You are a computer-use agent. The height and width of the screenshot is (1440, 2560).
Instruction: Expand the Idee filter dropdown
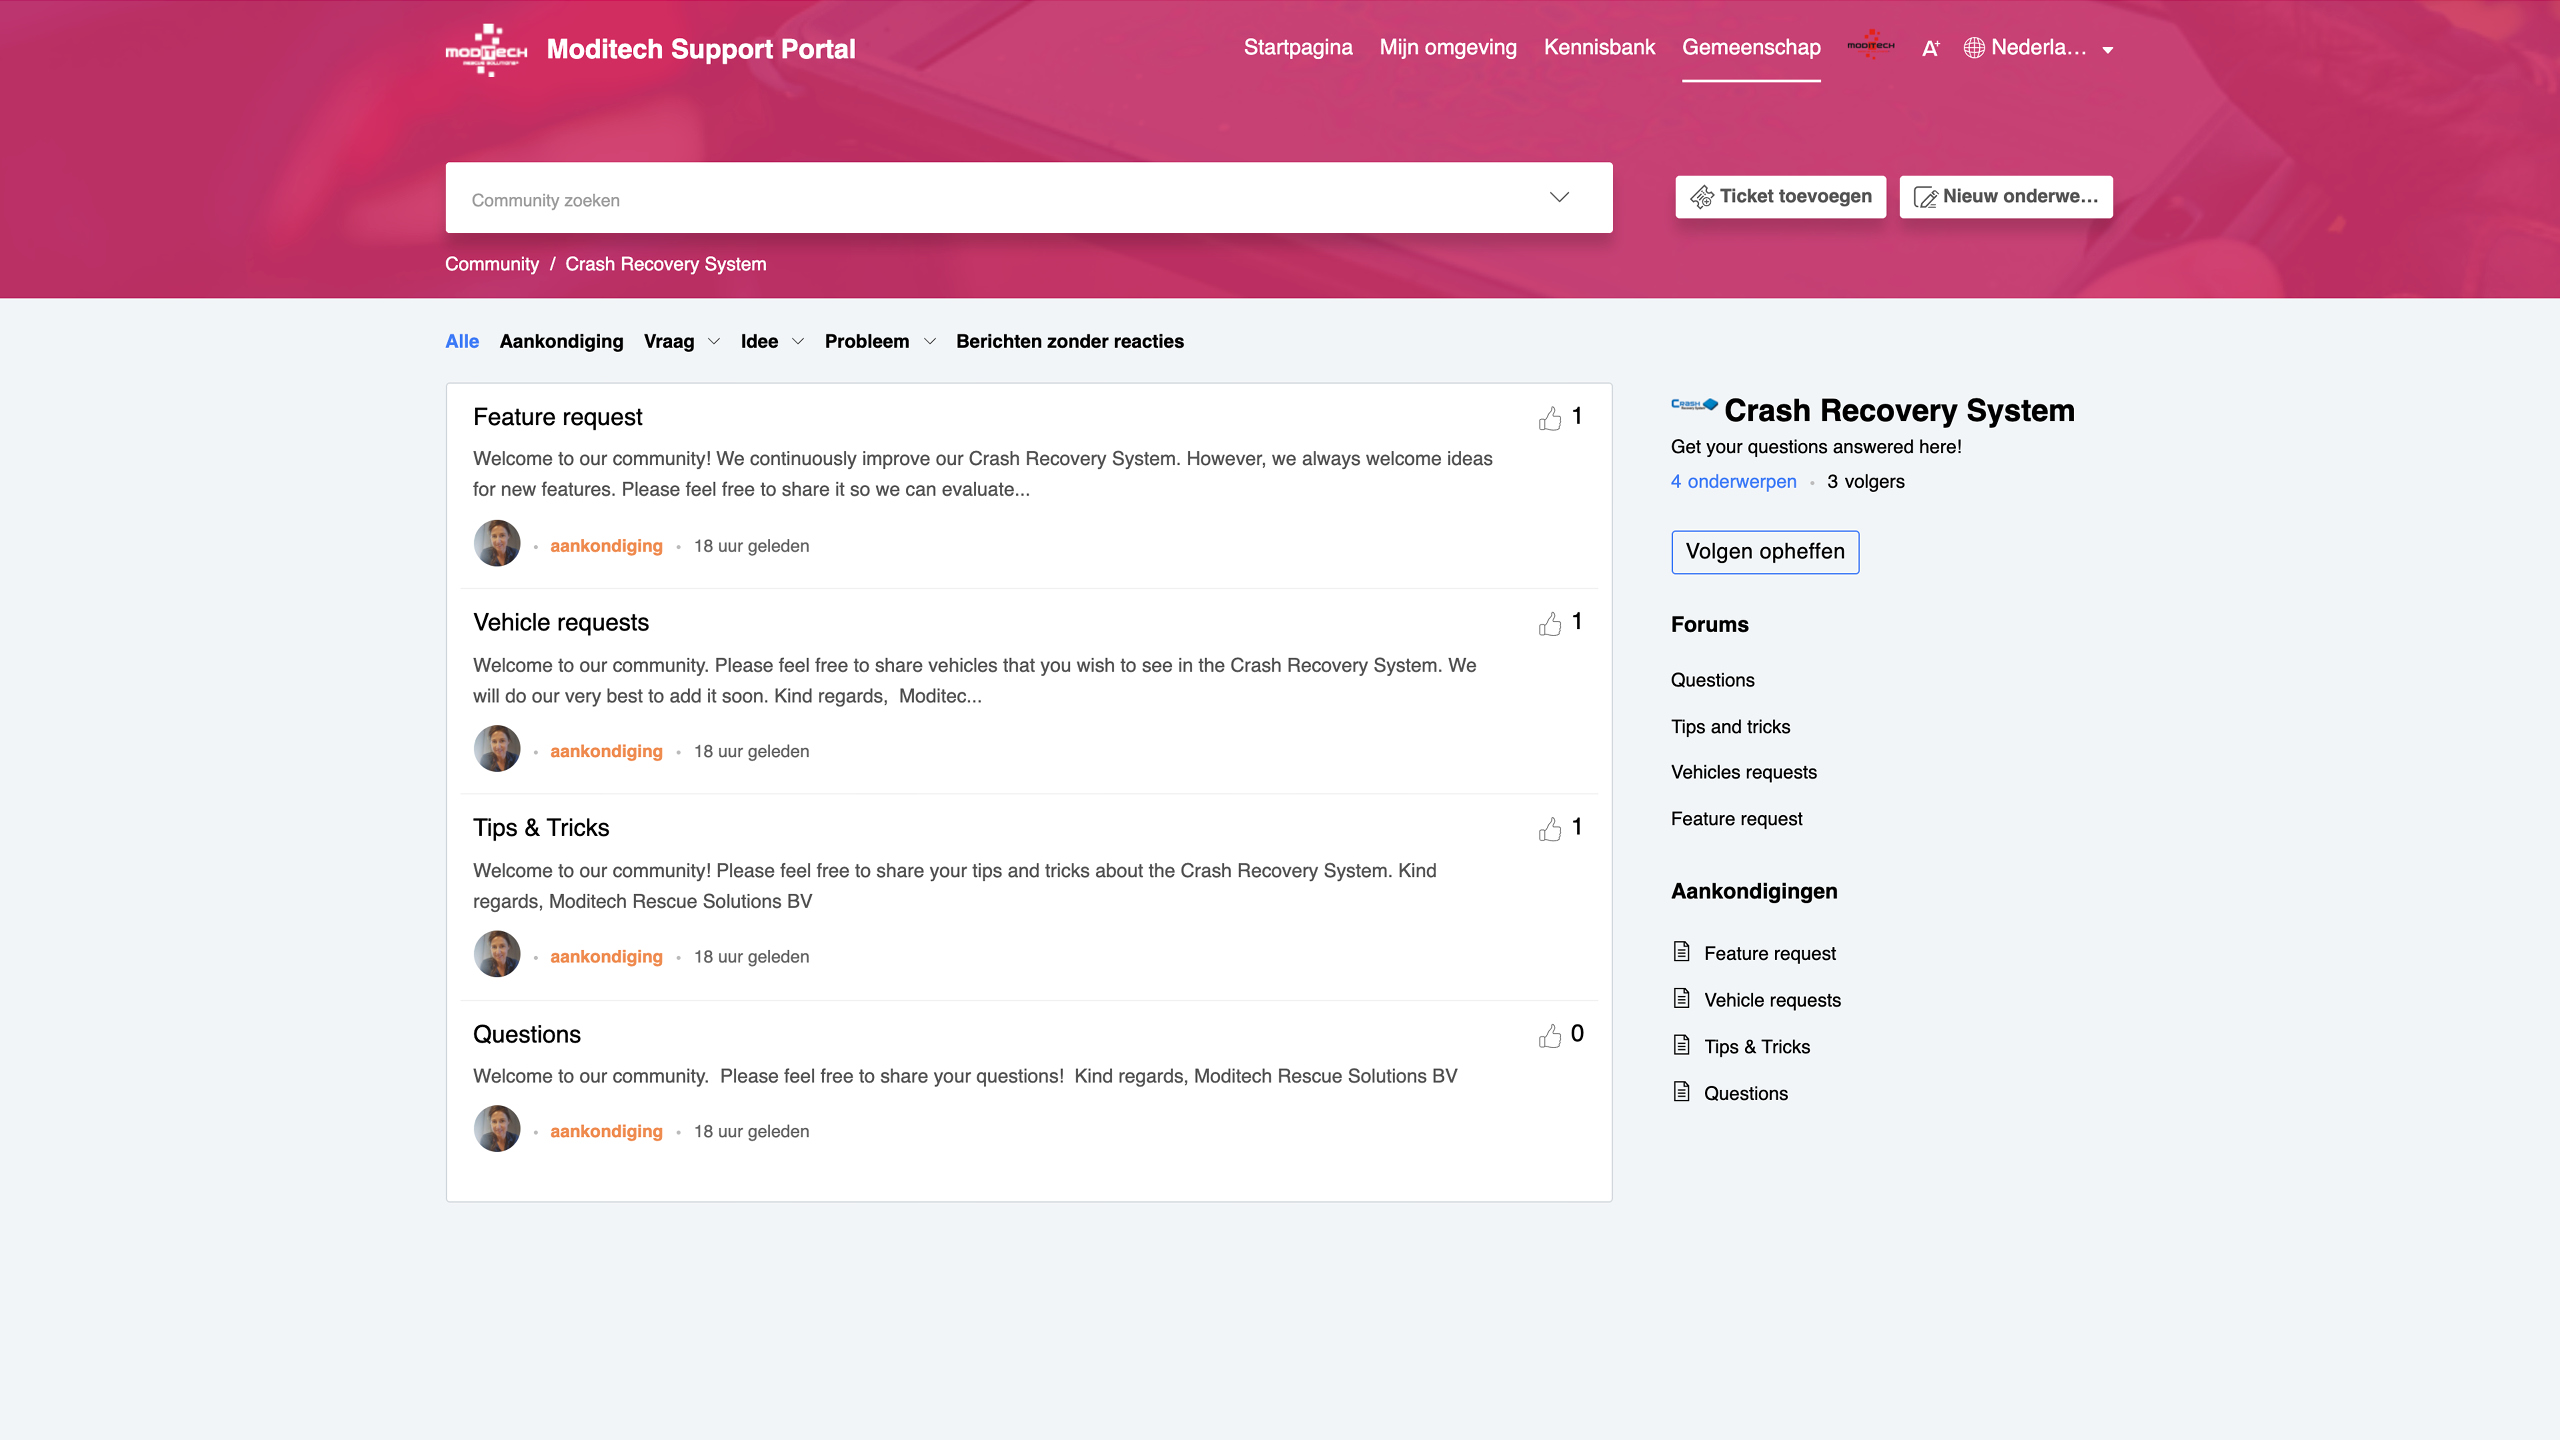[798, 341]
